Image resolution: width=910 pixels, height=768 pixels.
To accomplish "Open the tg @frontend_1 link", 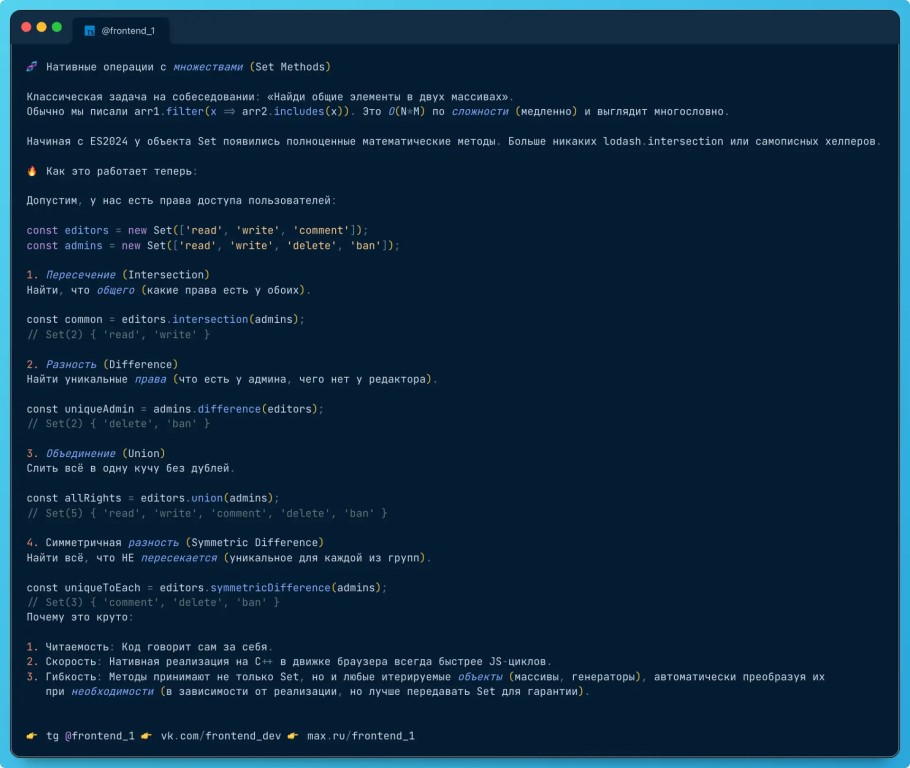I will tap(90, 735).
